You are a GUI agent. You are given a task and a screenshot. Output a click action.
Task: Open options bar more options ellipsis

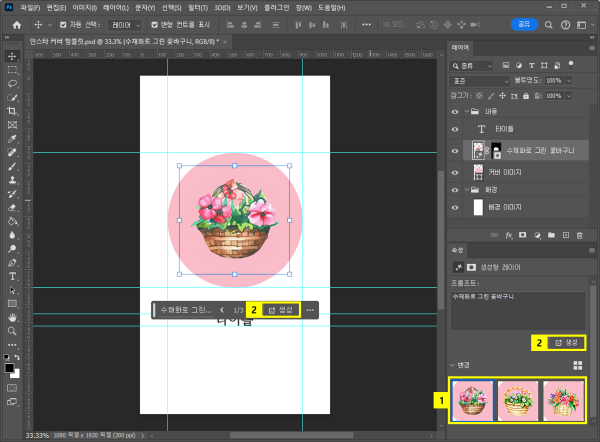click(366, 25)
